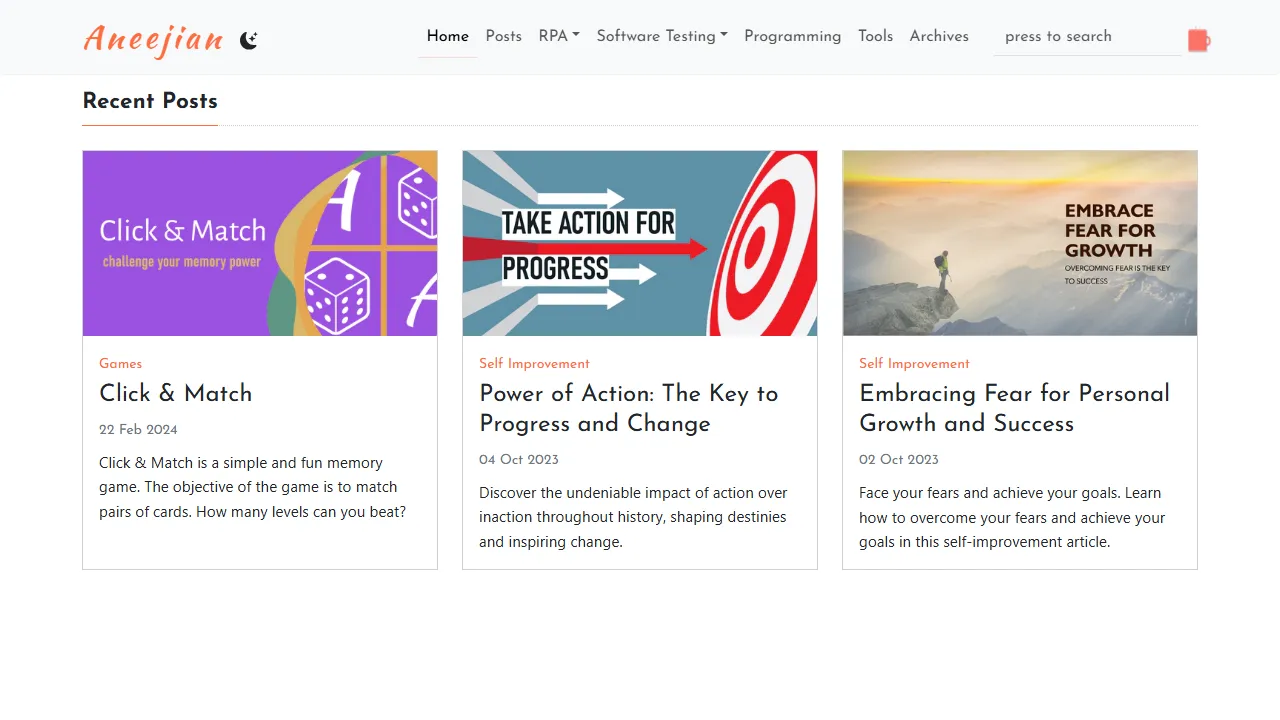Click the red coffee mug icon

coord(1198,40)
